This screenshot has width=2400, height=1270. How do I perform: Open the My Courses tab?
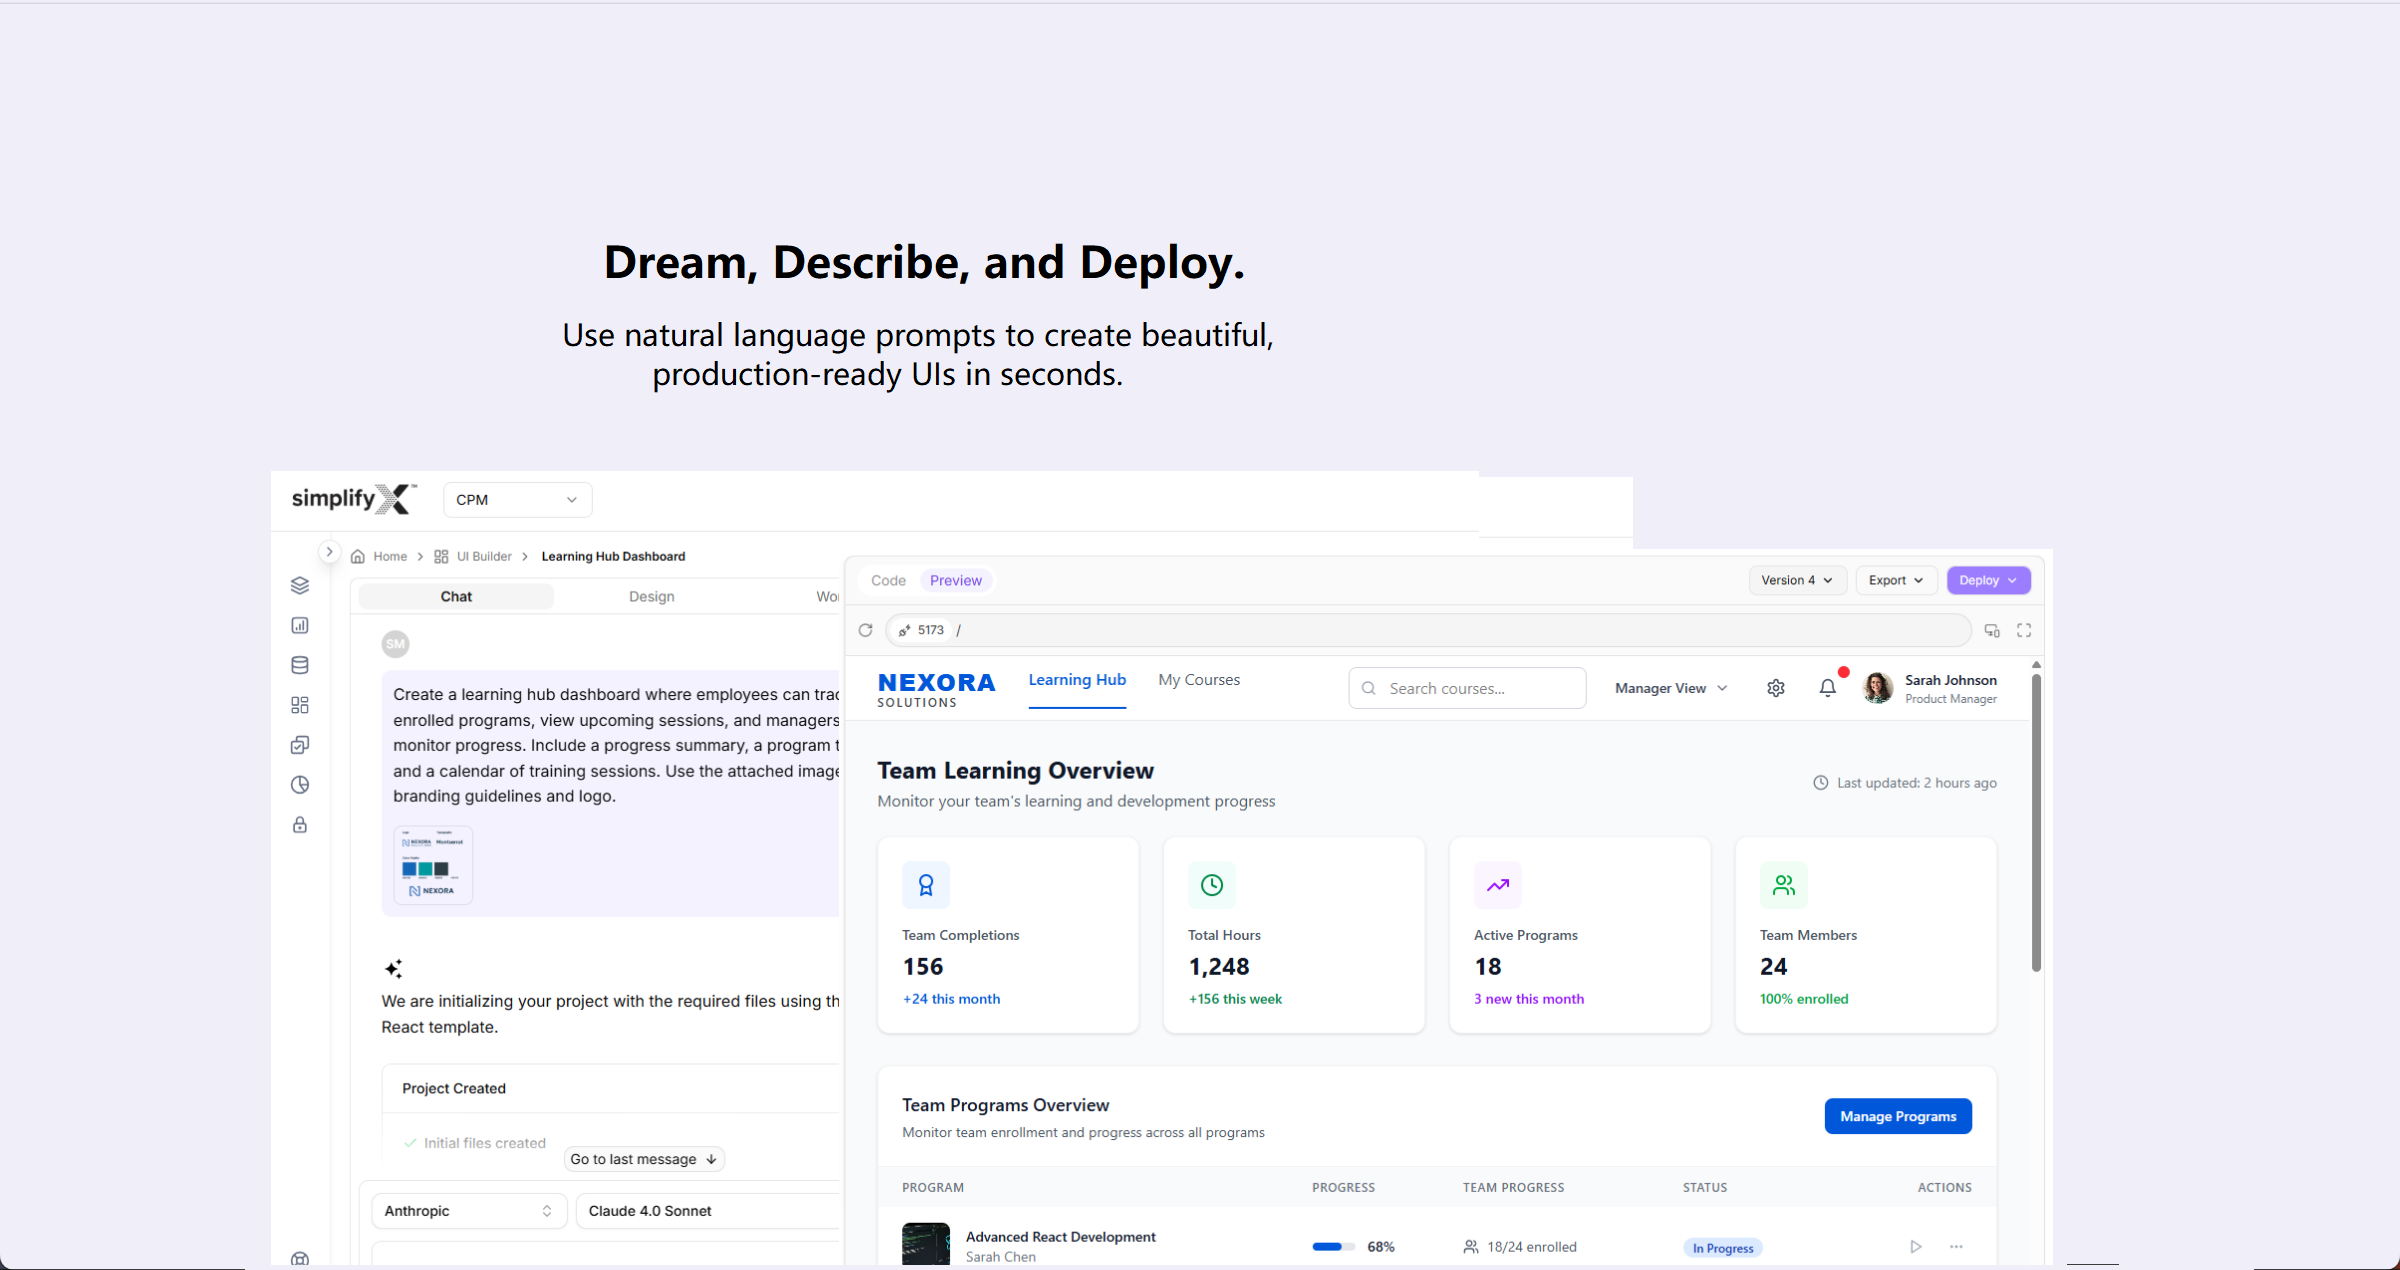click(x=1199, y=680)
